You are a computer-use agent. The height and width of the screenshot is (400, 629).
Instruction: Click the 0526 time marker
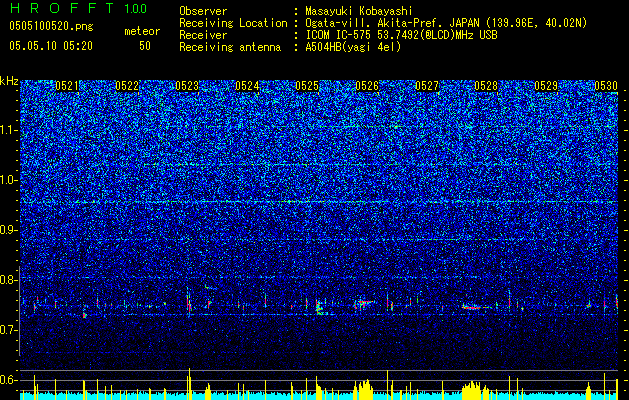coord(367,86)
